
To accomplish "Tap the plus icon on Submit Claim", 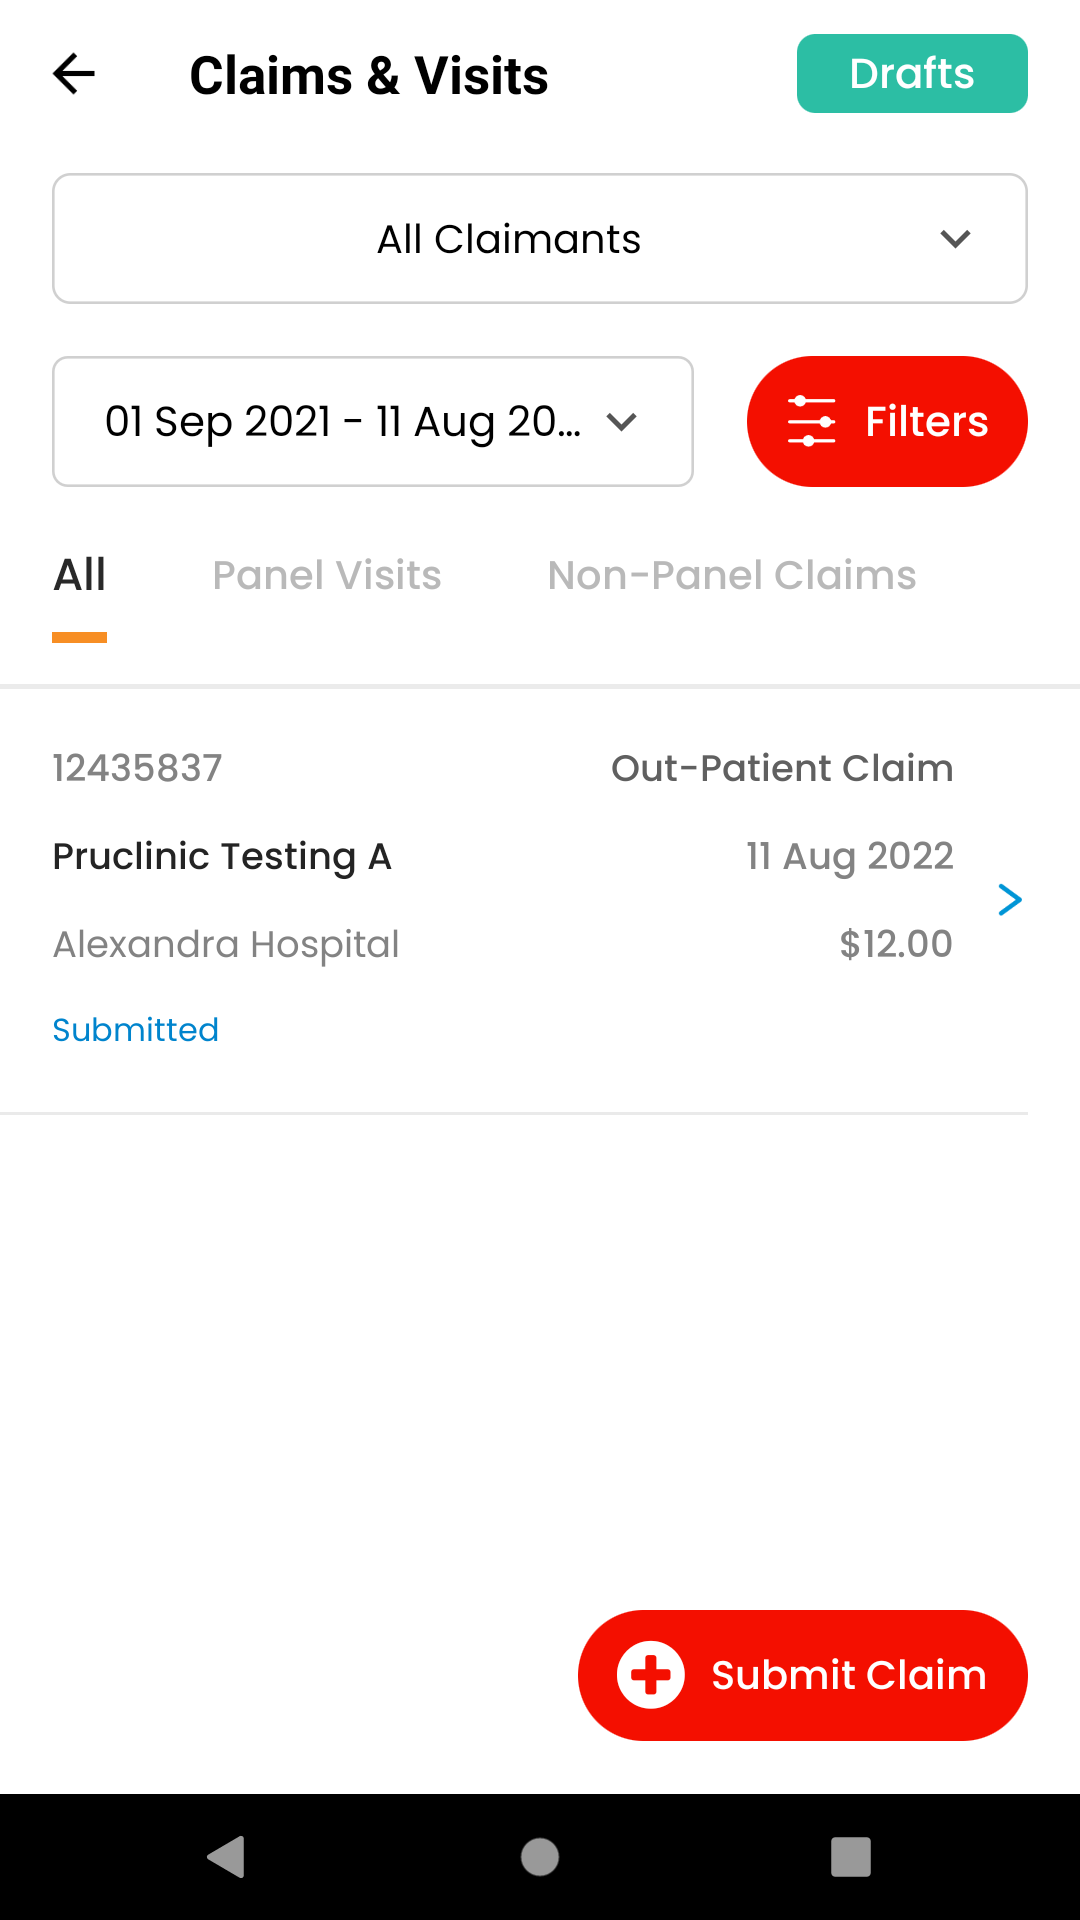I will (x=651, y=1675).
